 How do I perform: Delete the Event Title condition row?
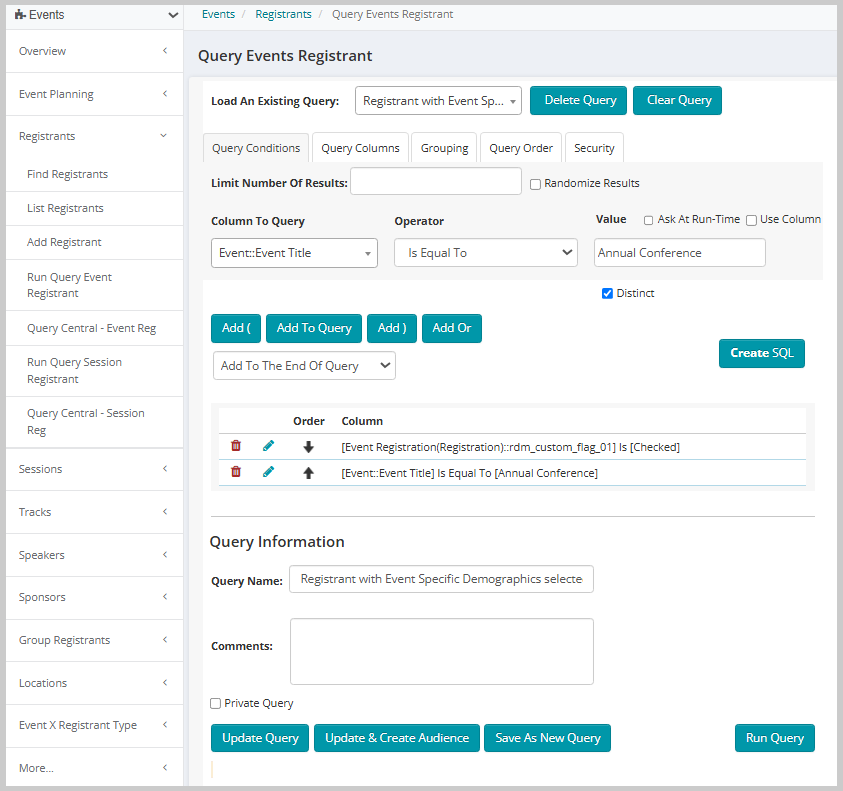[x=235, y=472]
